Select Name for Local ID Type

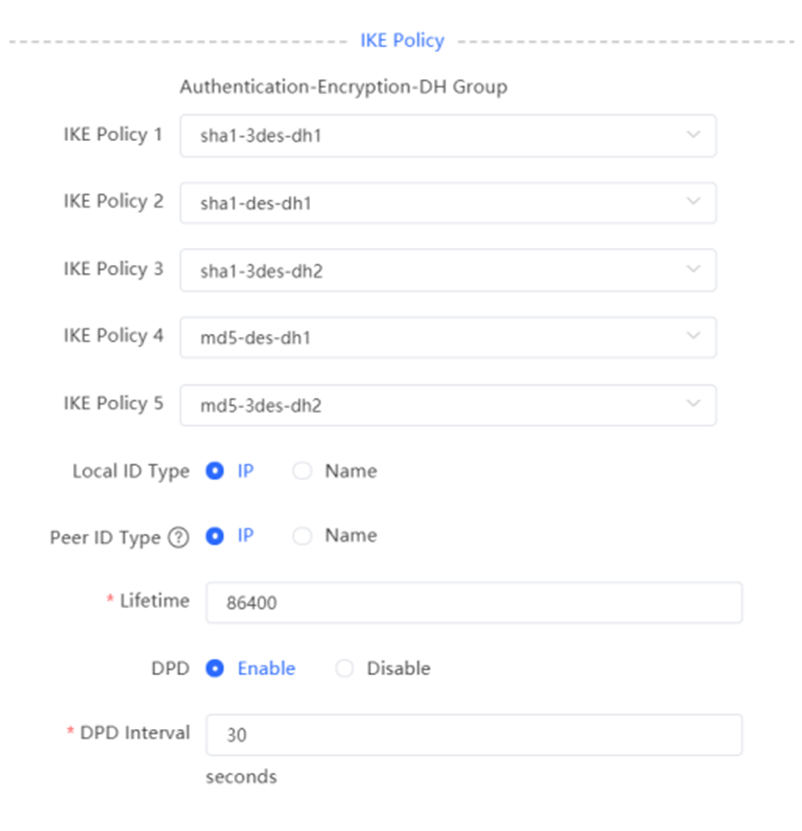[302, 471]
